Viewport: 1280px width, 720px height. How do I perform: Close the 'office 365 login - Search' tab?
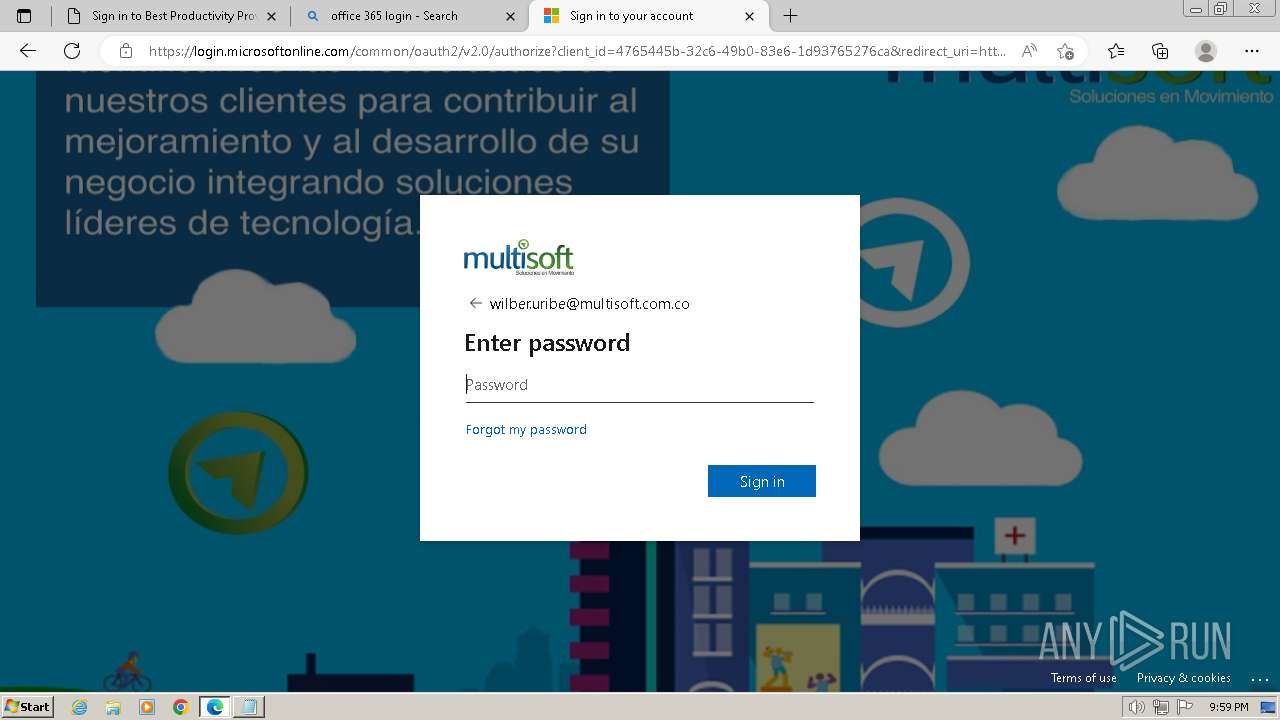tap(511, 16)
